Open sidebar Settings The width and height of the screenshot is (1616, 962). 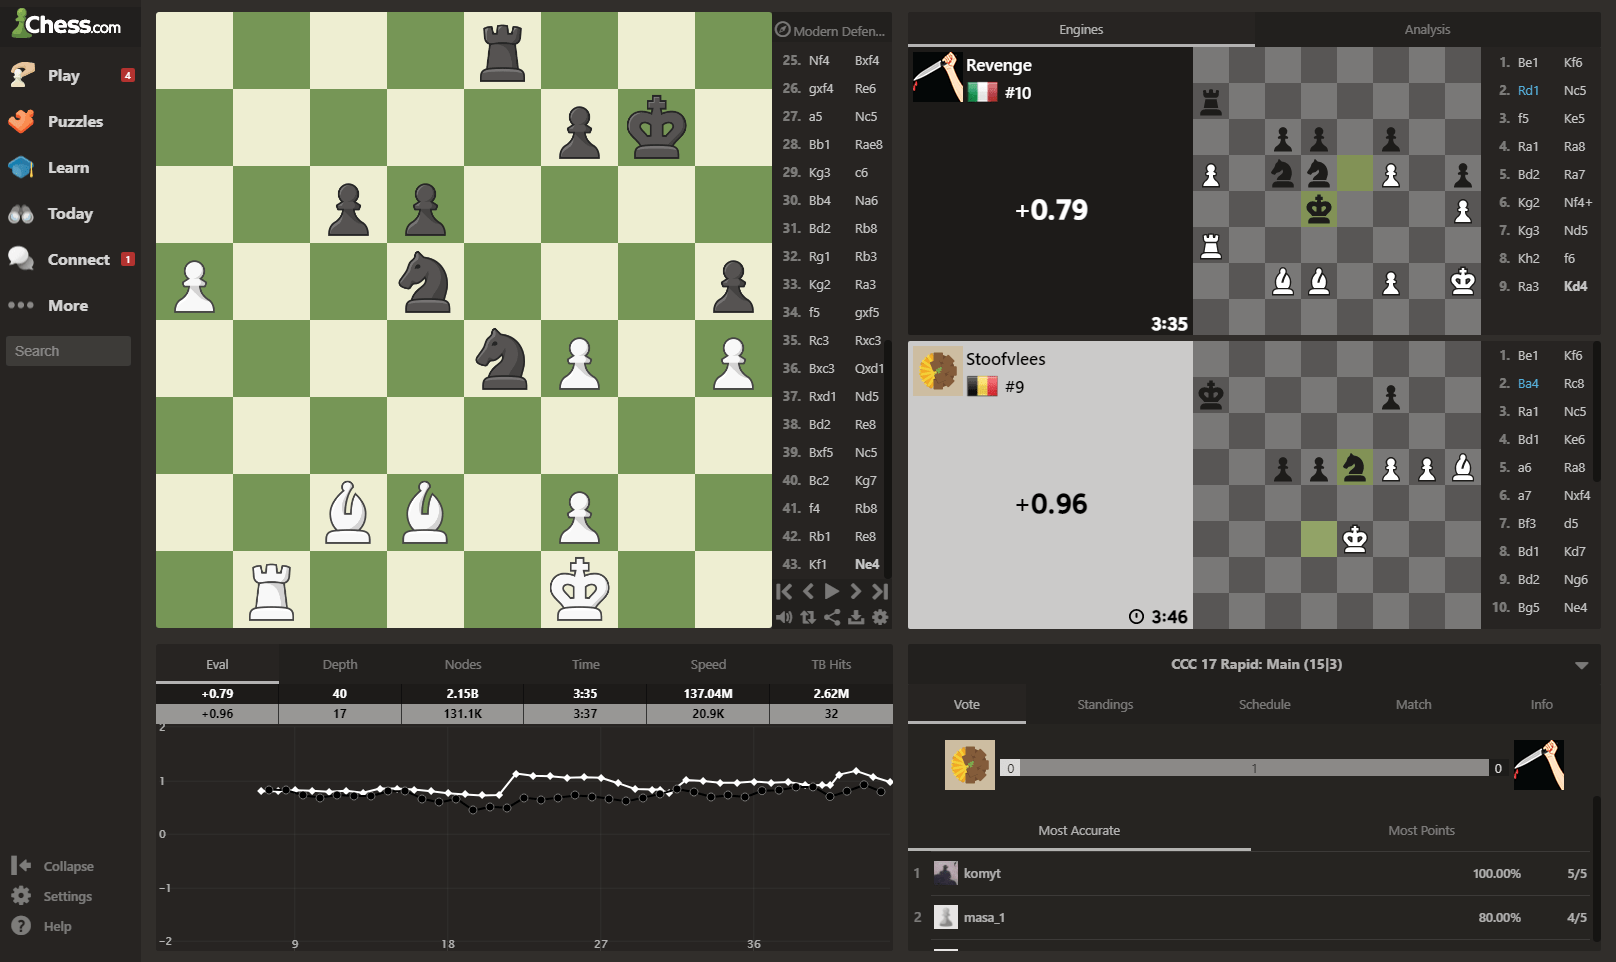point(52,896)
